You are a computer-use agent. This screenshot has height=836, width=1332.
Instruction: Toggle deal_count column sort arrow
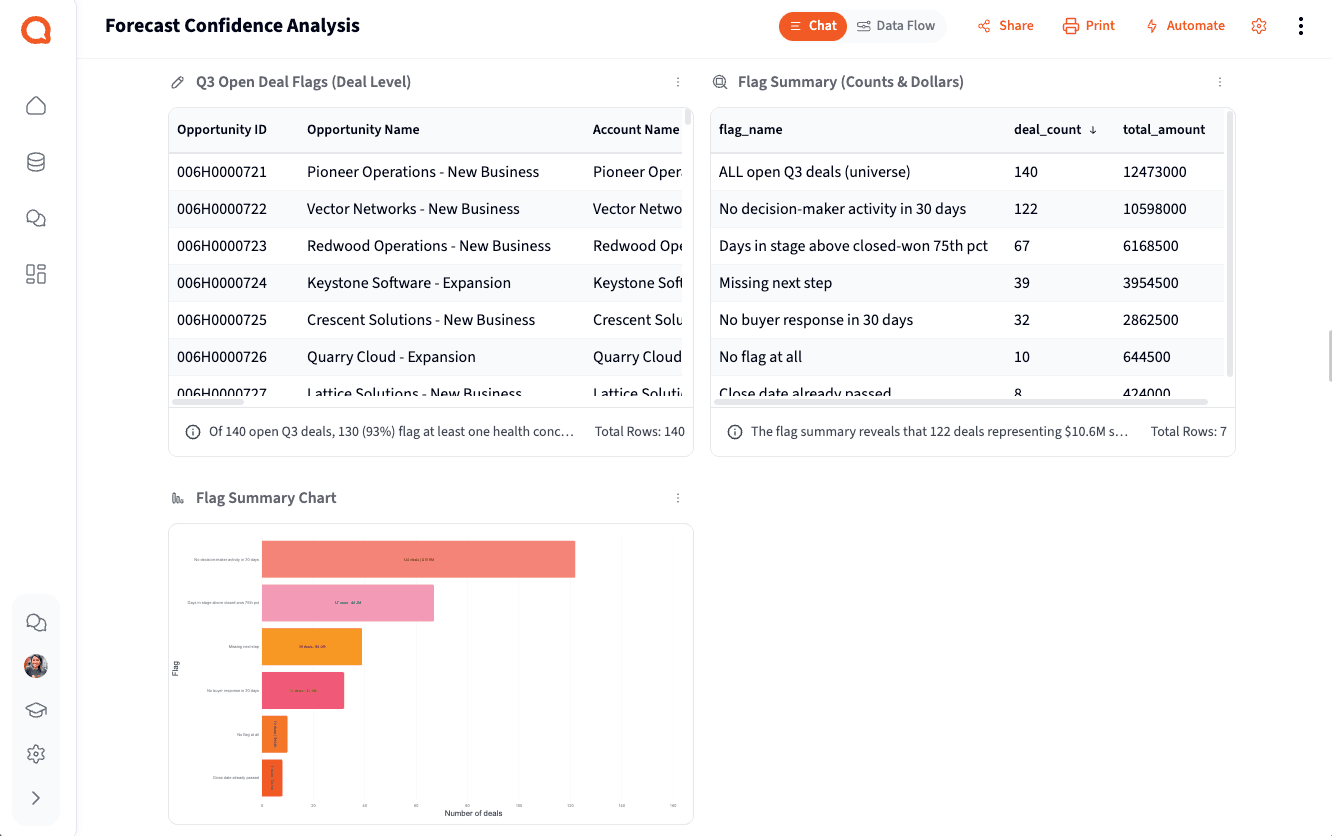click(x=1093, y=130)
